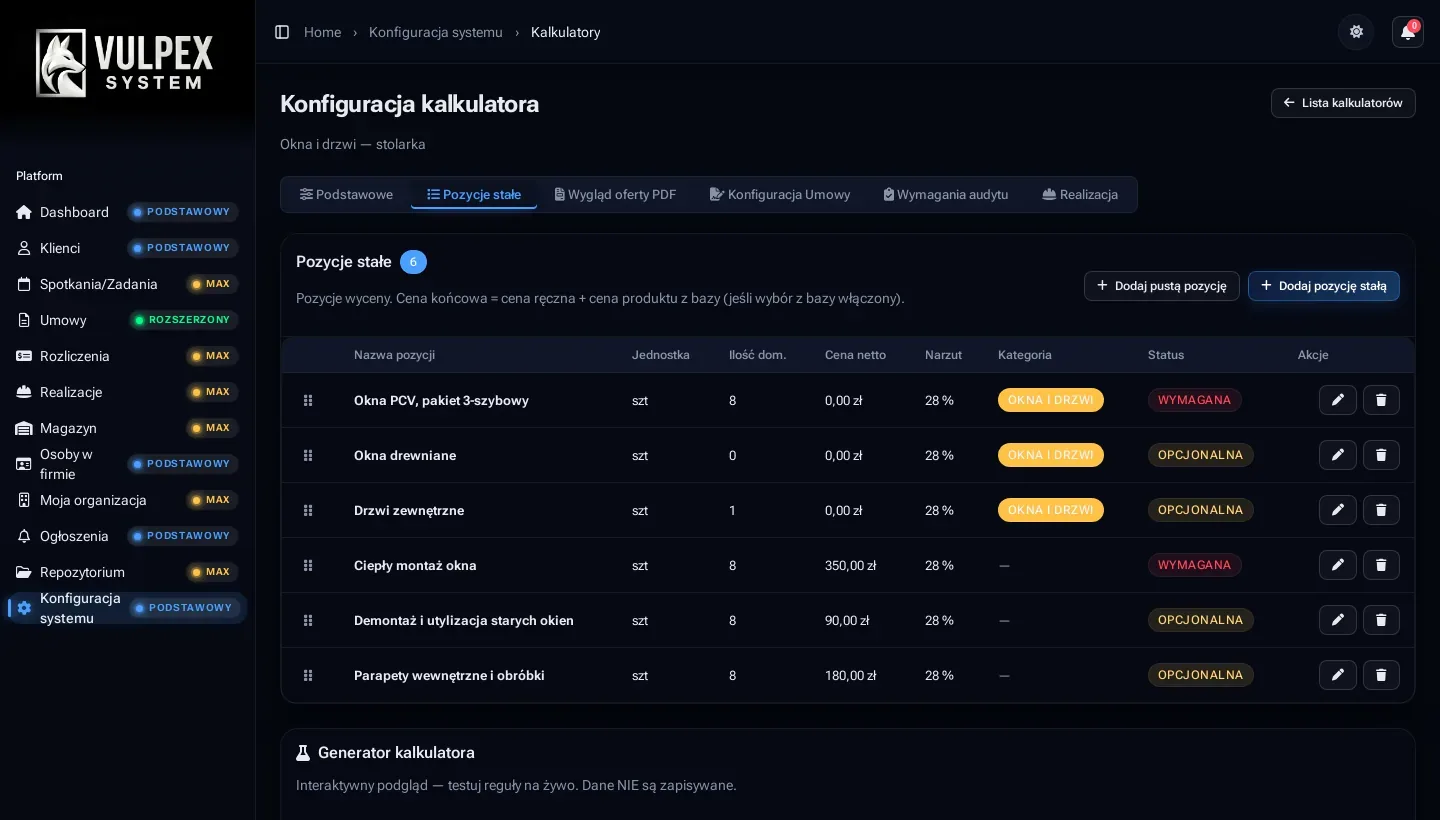Click WYMAGANA status of Ciepły montaż okna

(1194, 565)
